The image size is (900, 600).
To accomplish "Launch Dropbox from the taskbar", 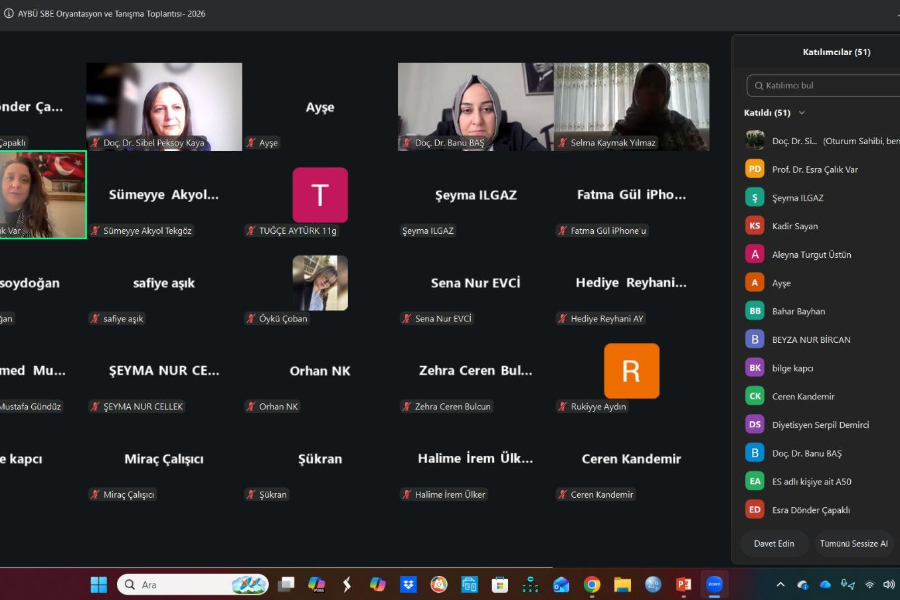I will [408, 584].
